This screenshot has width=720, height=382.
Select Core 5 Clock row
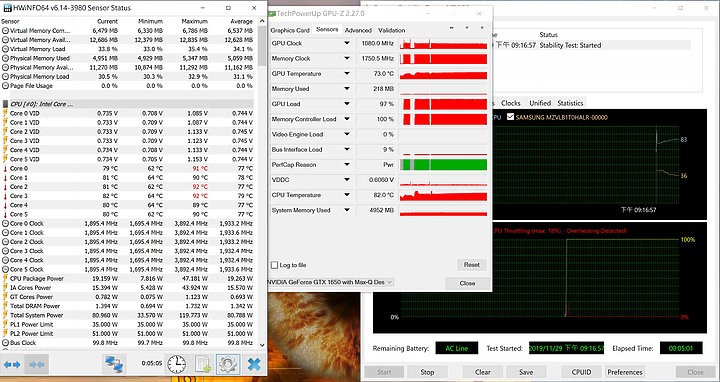[x=127, y=270]
